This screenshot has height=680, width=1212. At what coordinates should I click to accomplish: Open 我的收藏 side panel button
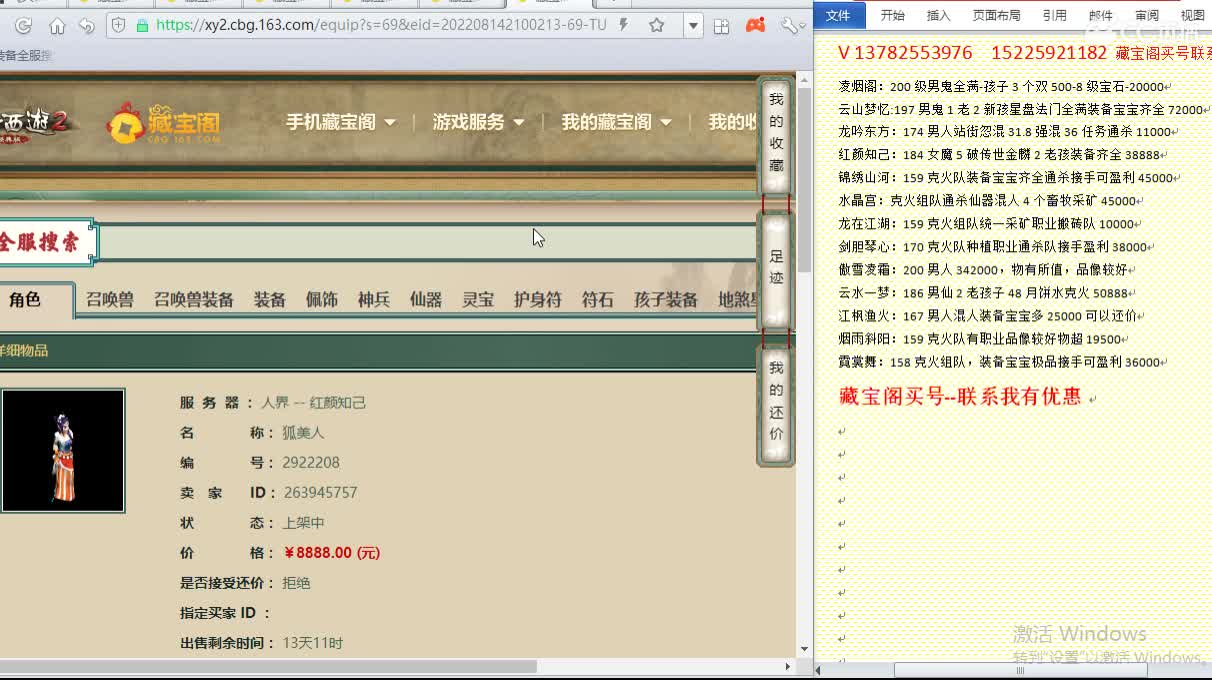(x=776, y=133)
